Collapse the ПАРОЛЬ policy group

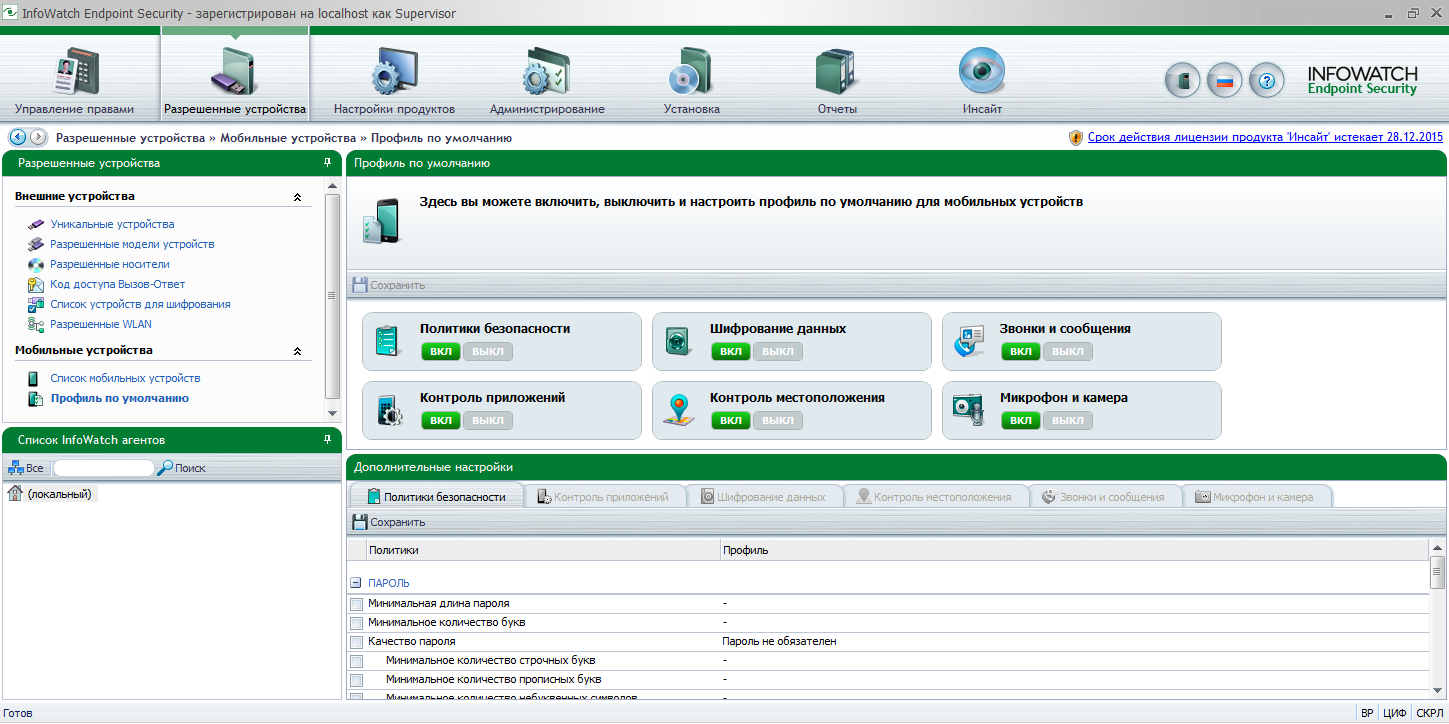pos(356,583)
